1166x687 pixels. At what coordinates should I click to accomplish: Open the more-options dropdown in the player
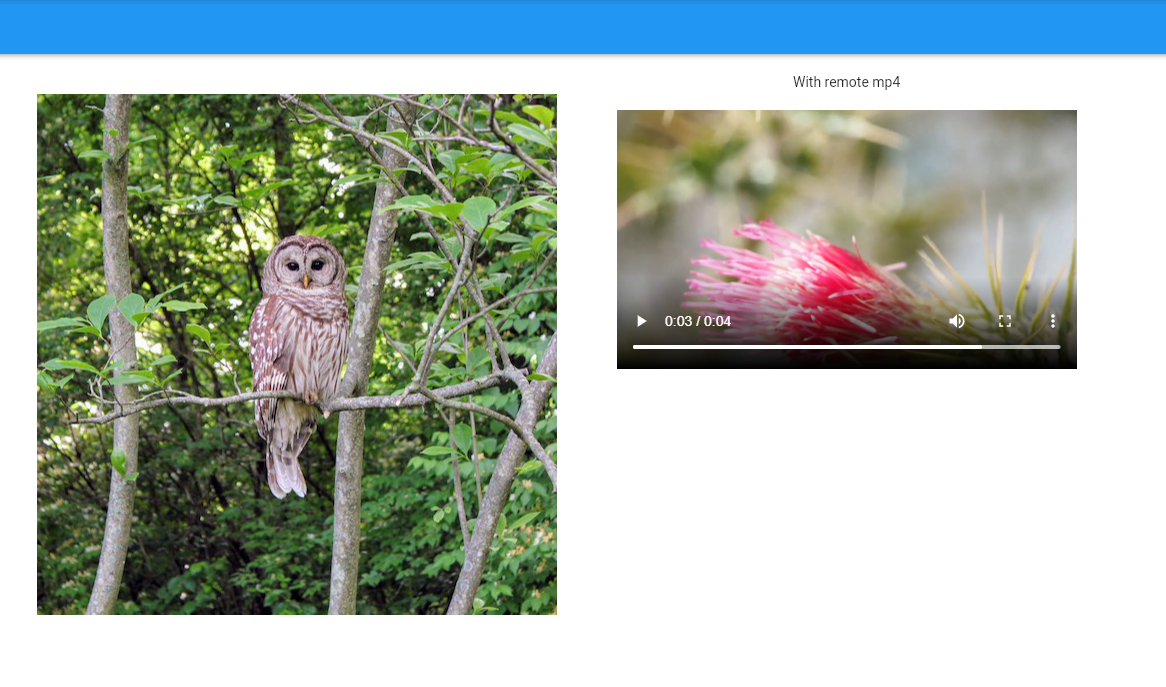click(x=1052, y=321)
